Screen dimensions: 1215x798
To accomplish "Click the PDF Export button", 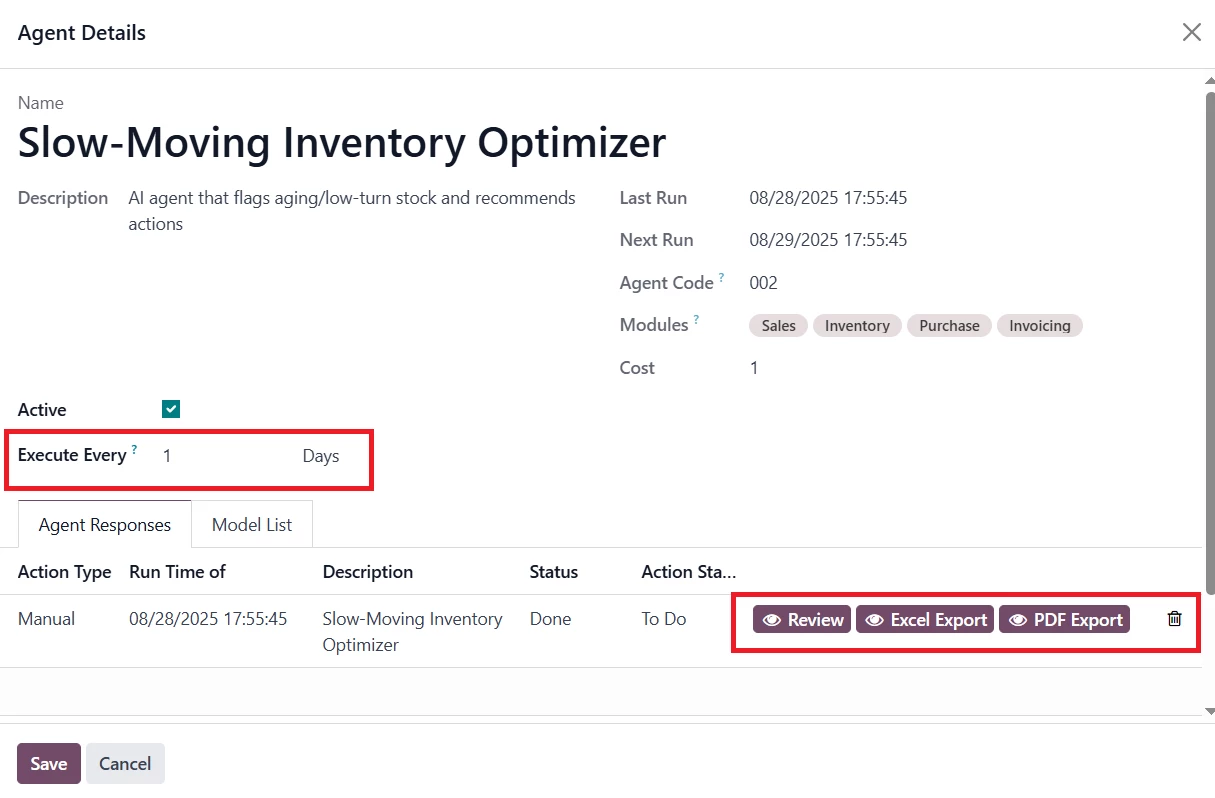I will coord(1065,620).
